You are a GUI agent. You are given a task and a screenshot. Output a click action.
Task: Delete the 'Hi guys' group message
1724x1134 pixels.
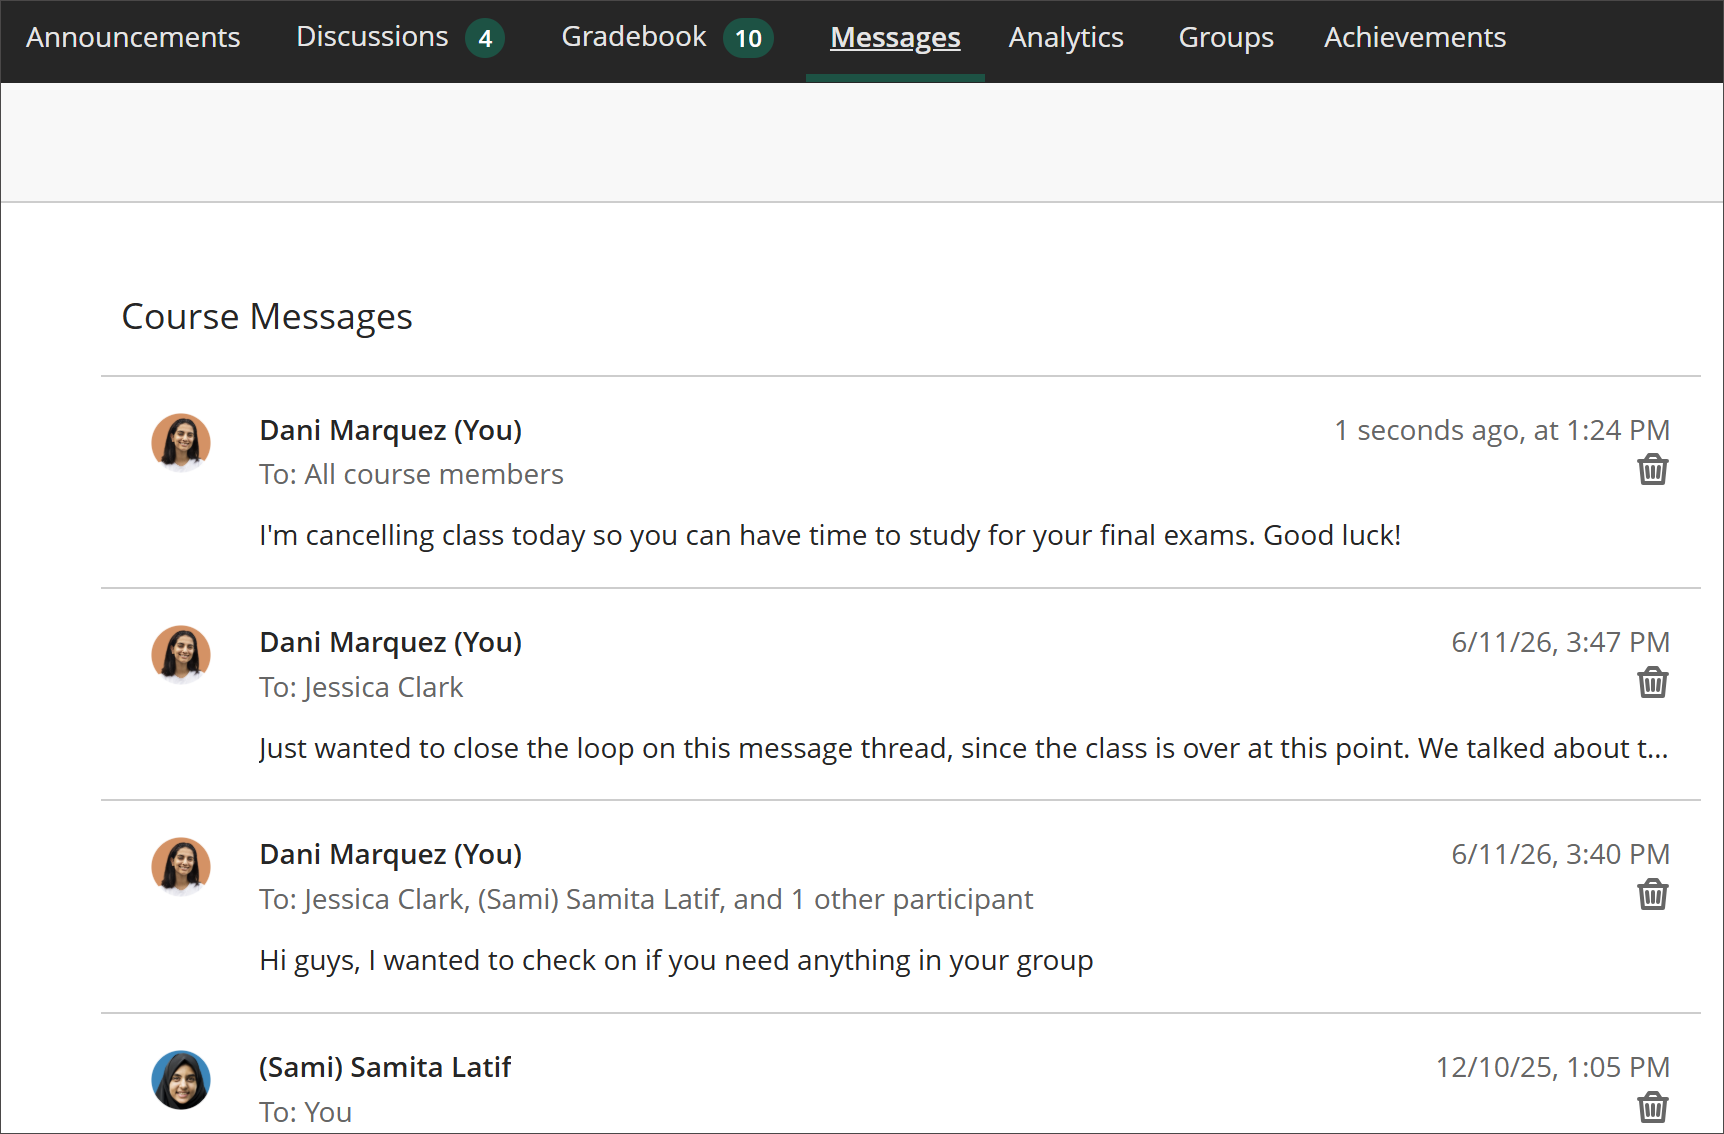pos(1652,895)
